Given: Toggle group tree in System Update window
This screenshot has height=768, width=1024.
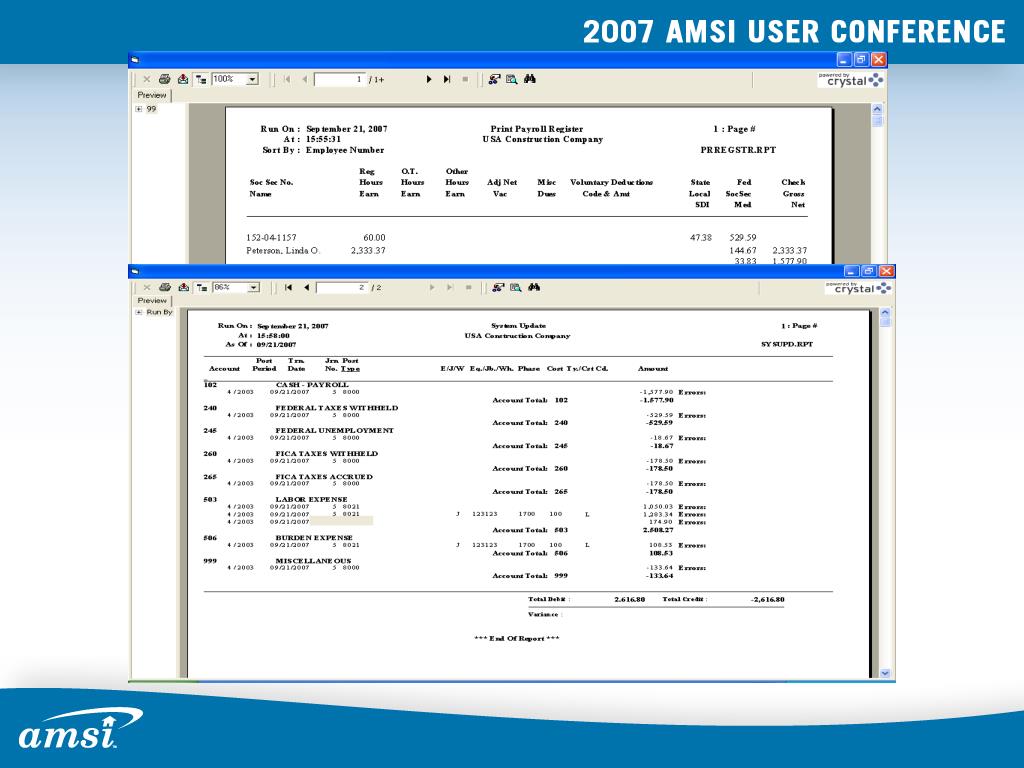Looking at the screenshot, I should (x=202, y=287).
